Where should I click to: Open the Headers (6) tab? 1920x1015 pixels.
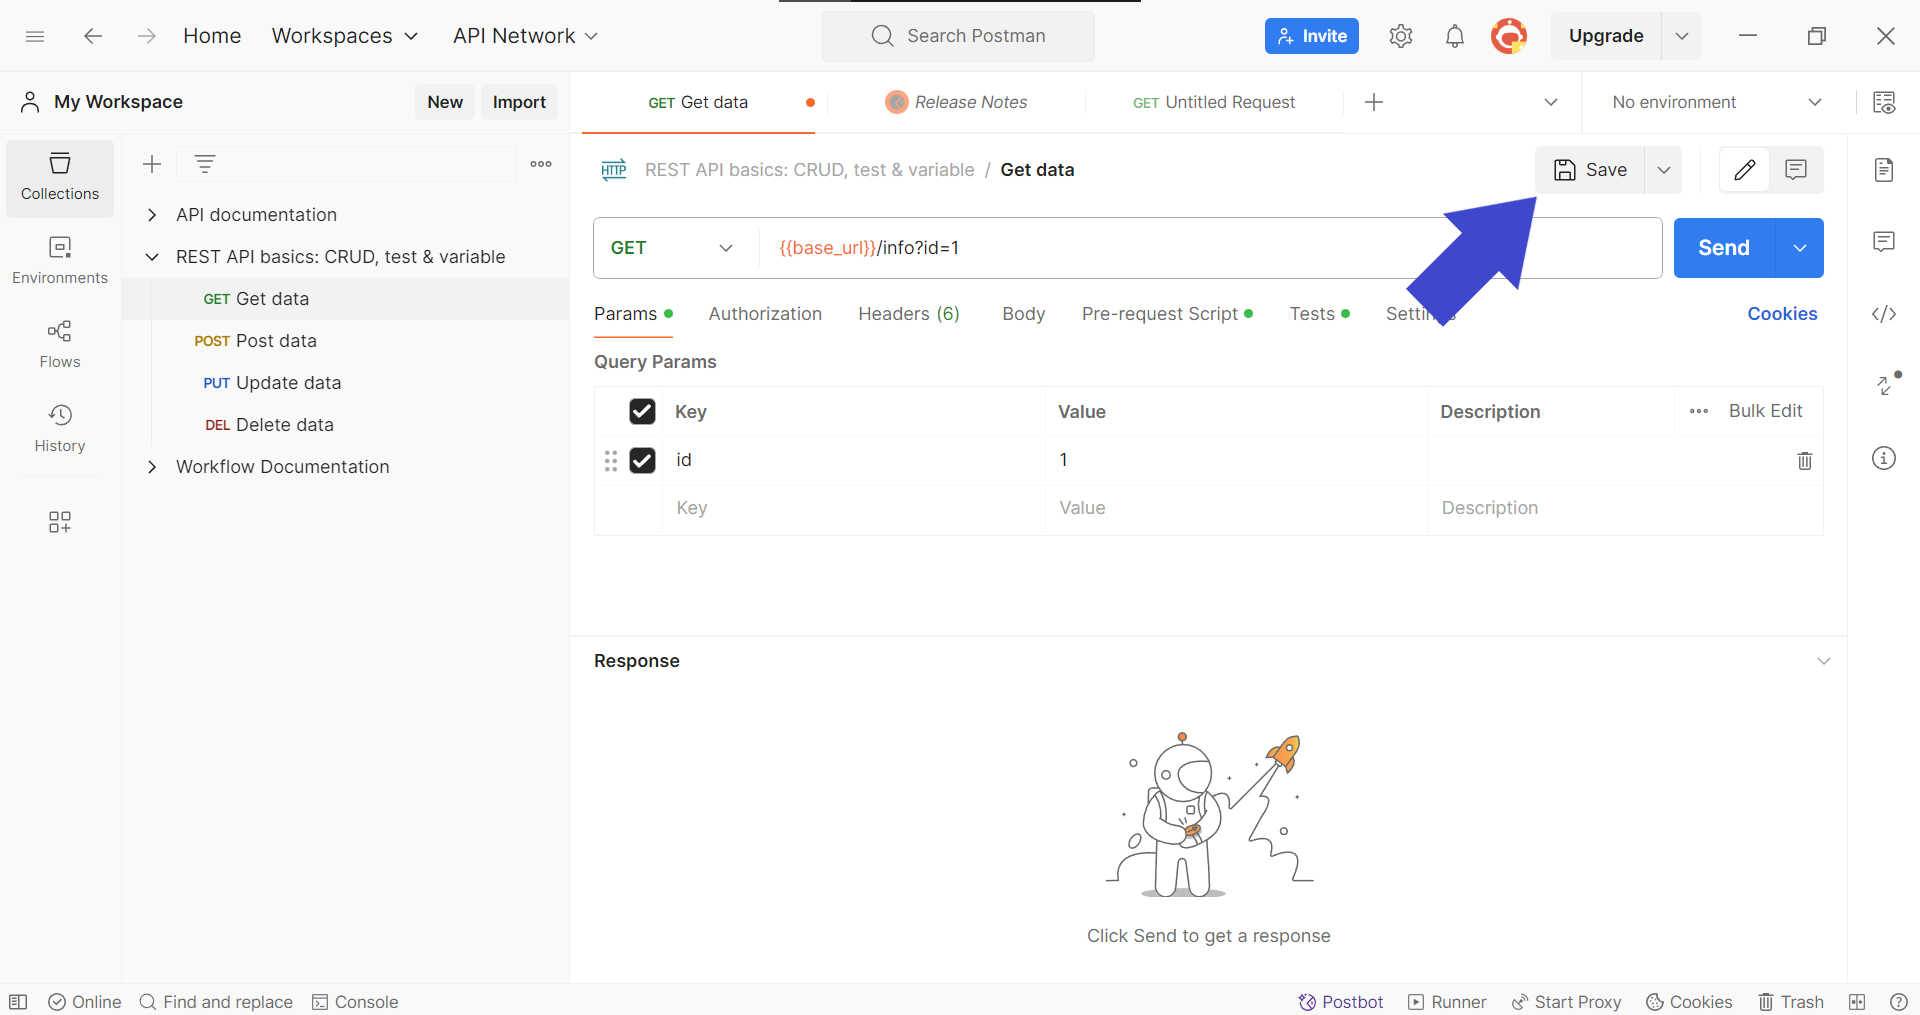pos(909,314)
